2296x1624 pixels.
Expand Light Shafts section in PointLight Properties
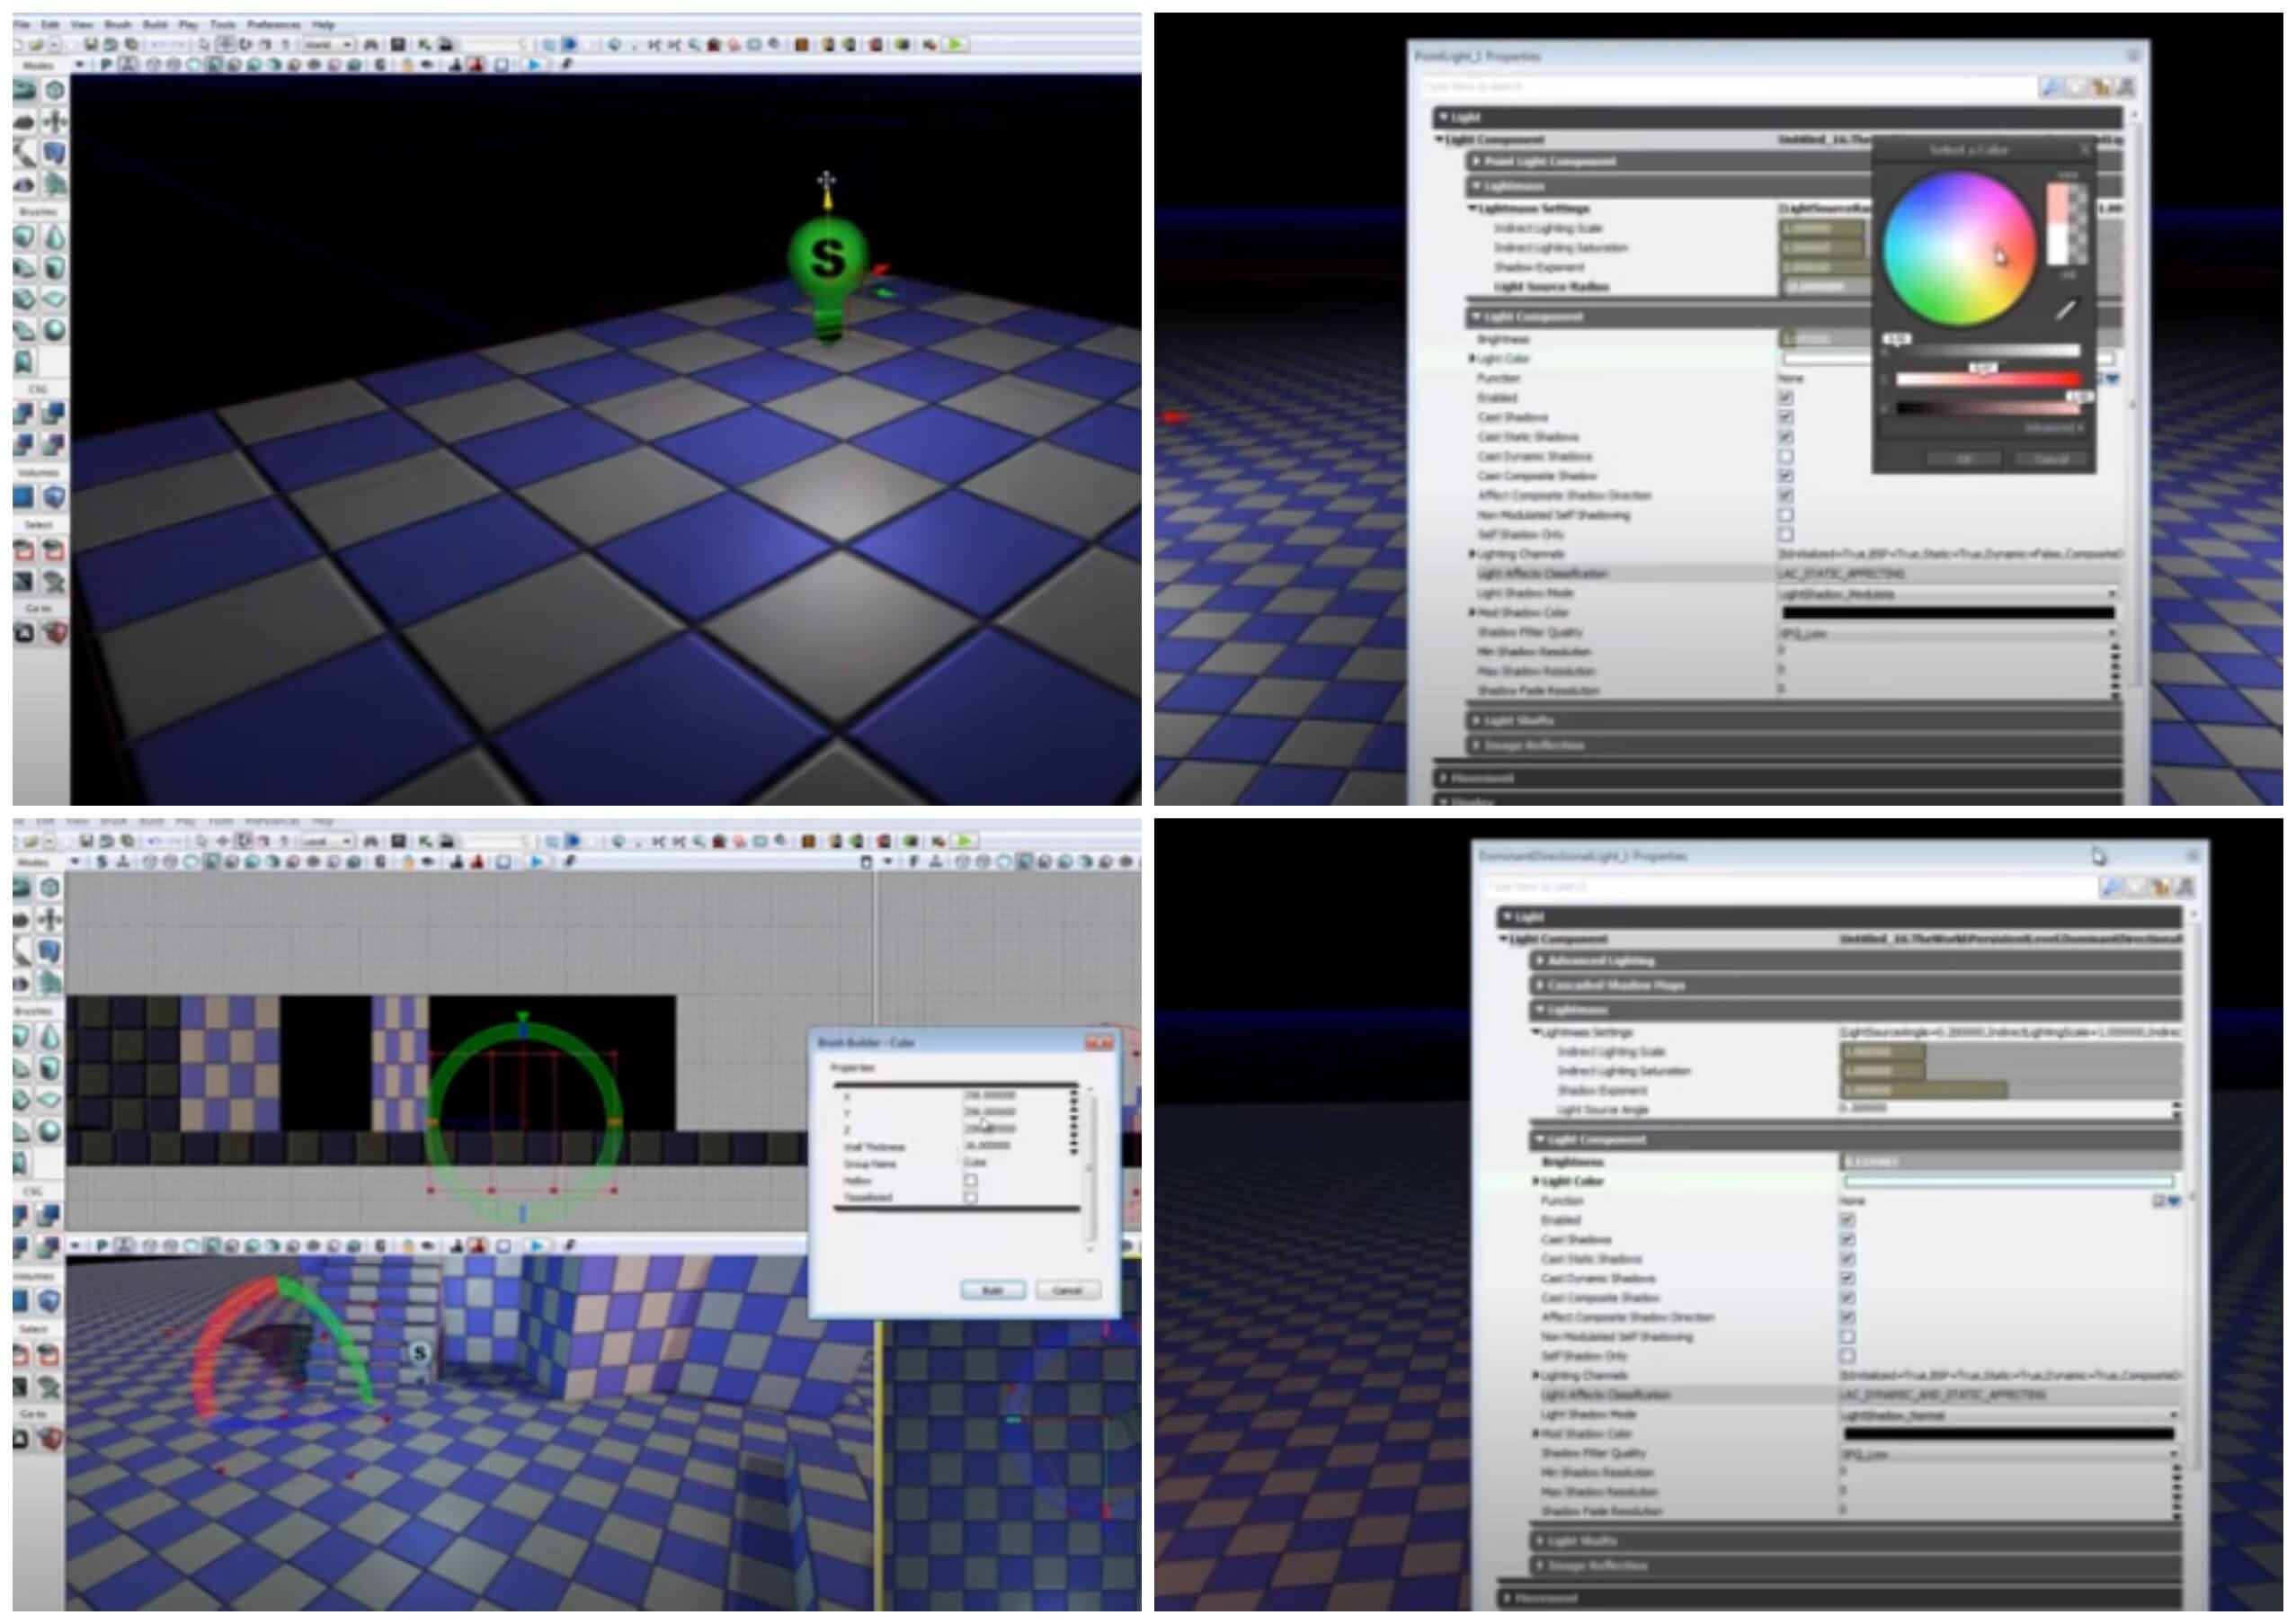click(x=1477, y=721)
